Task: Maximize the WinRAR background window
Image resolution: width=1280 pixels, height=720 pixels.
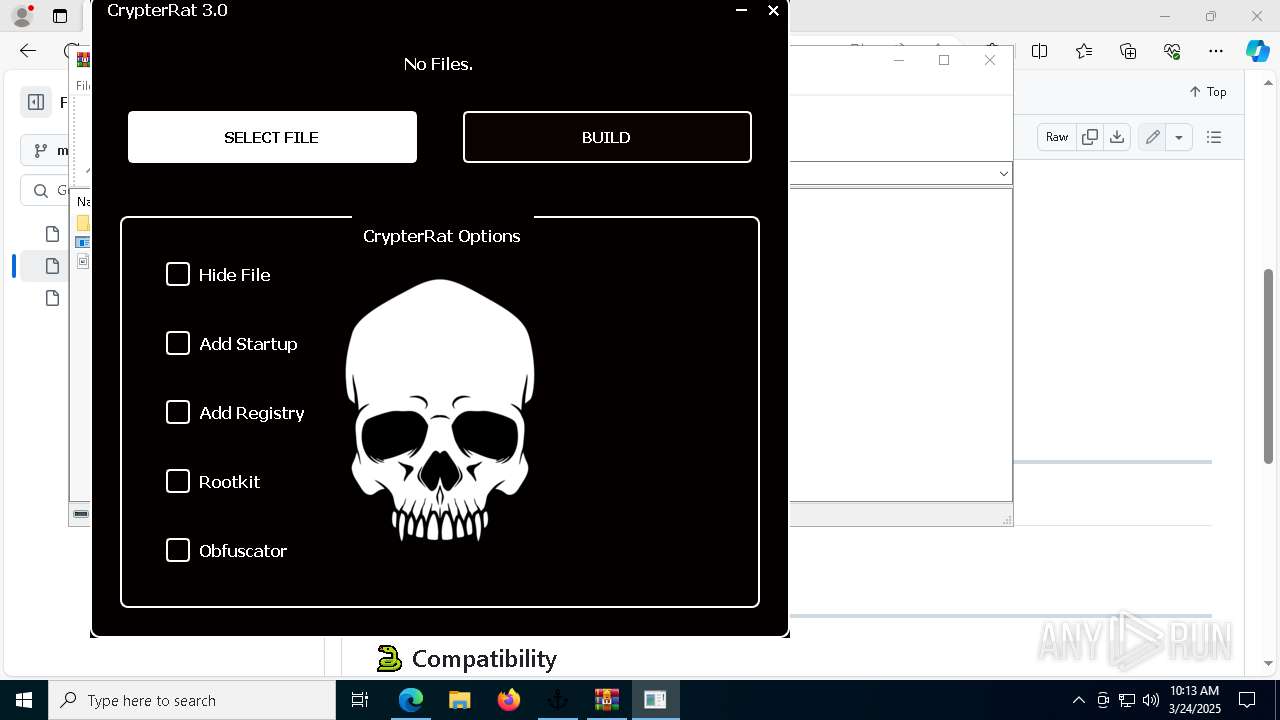Action: click(944, 60)
